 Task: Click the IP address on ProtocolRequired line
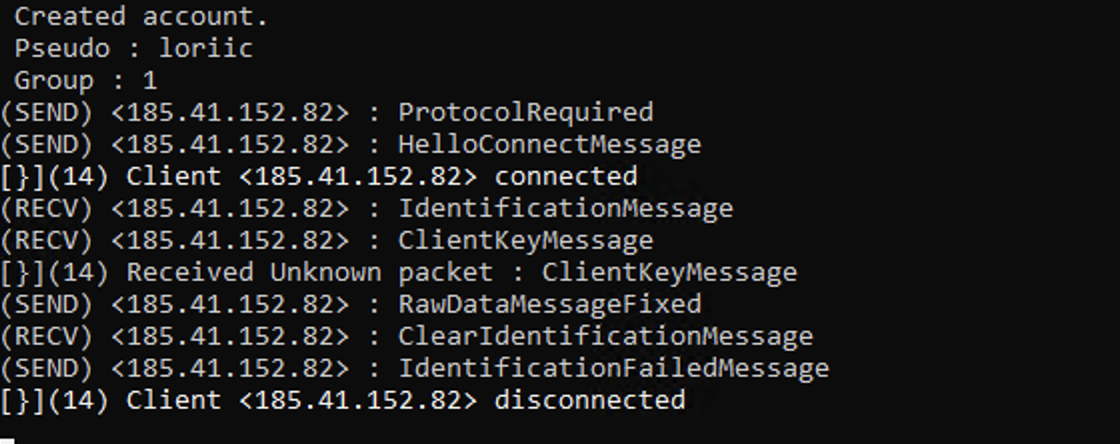[x=230, y=113]
